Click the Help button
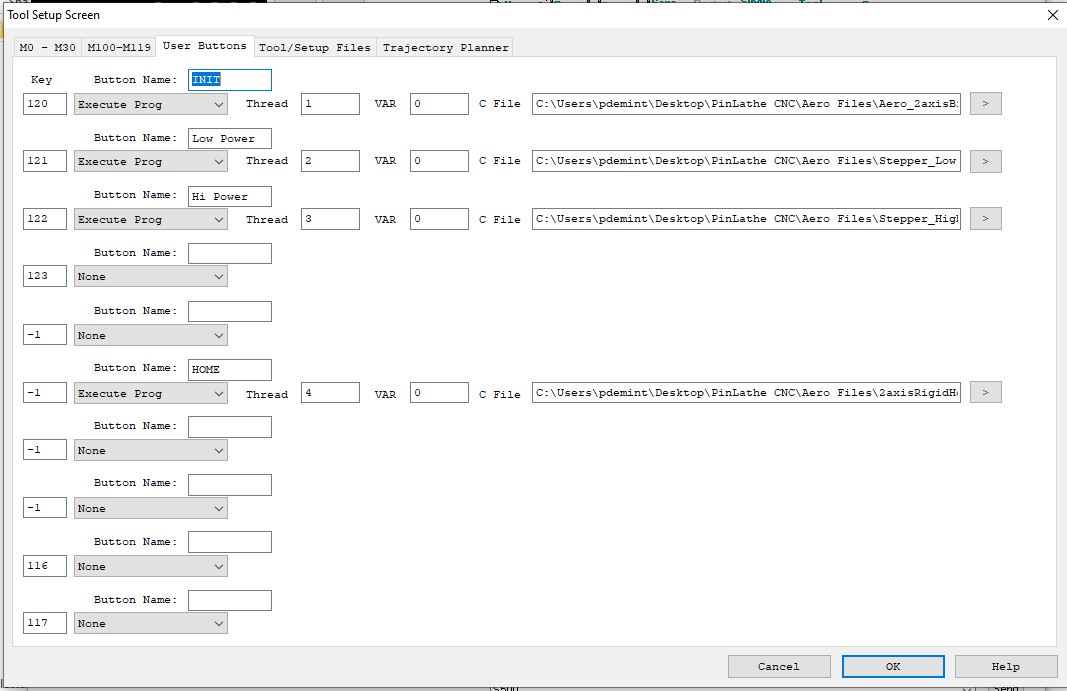 1005,666
